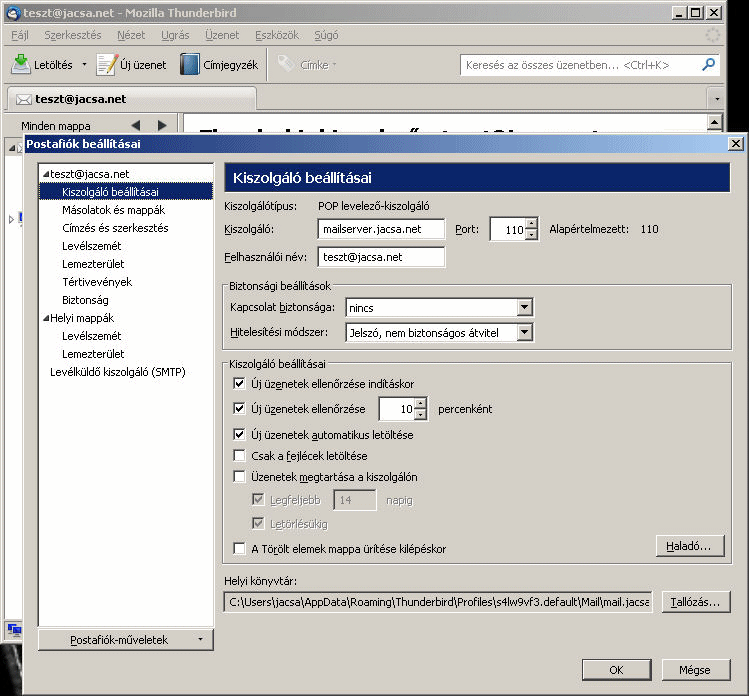Click the interval minutes value field
The width and height of the screenshot is (749, 696).
tap(396, 409)
